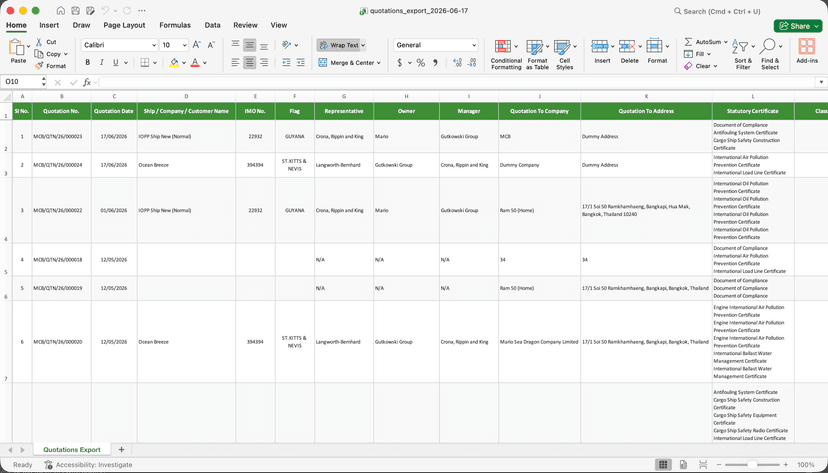Image resolution: width=828 pixels, height=473 pixels.
Task: Center text horizontally
Action: click(250, 63)
